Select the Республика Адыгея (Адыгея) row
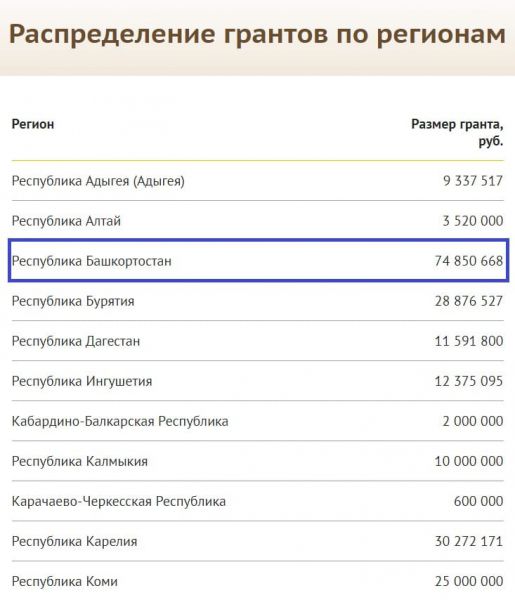The width and height of the screenshot is (515, 600). click(258, 181)
